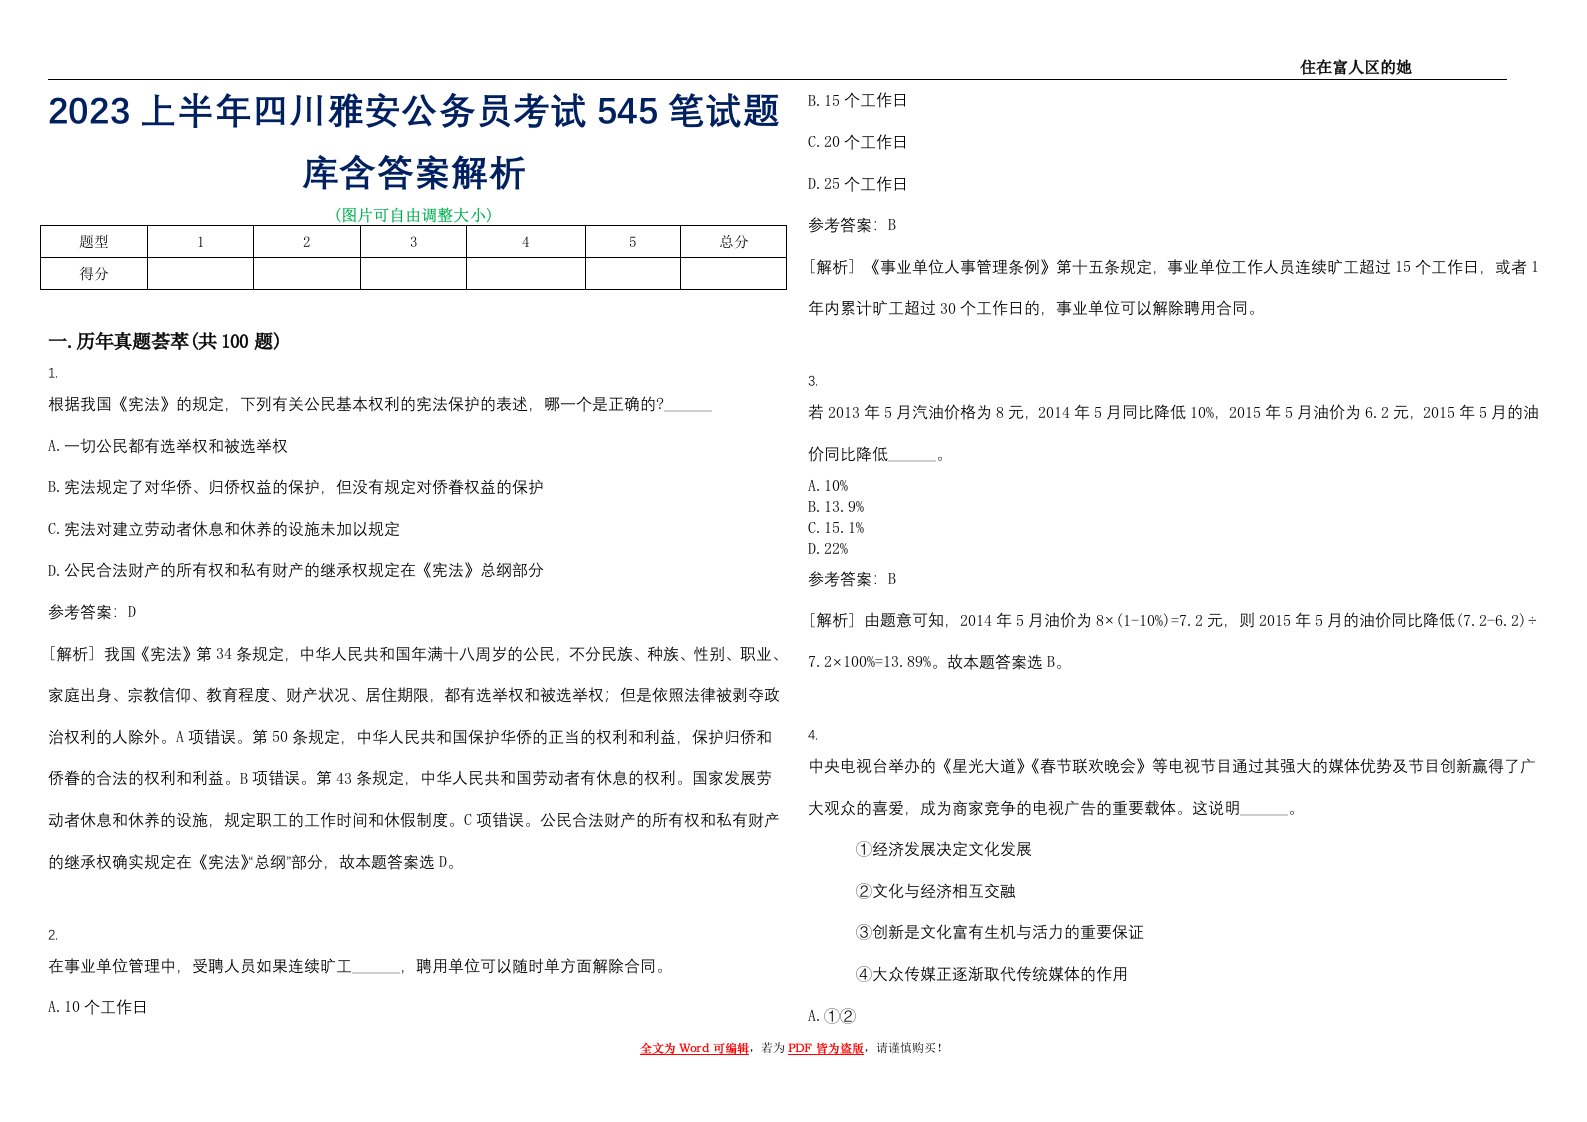Screen dimensions: 1587x1122
Task: Click statement '④大众传媒正逐渐取代传统媒体的作用'
Action: click(x=992, y=975)
